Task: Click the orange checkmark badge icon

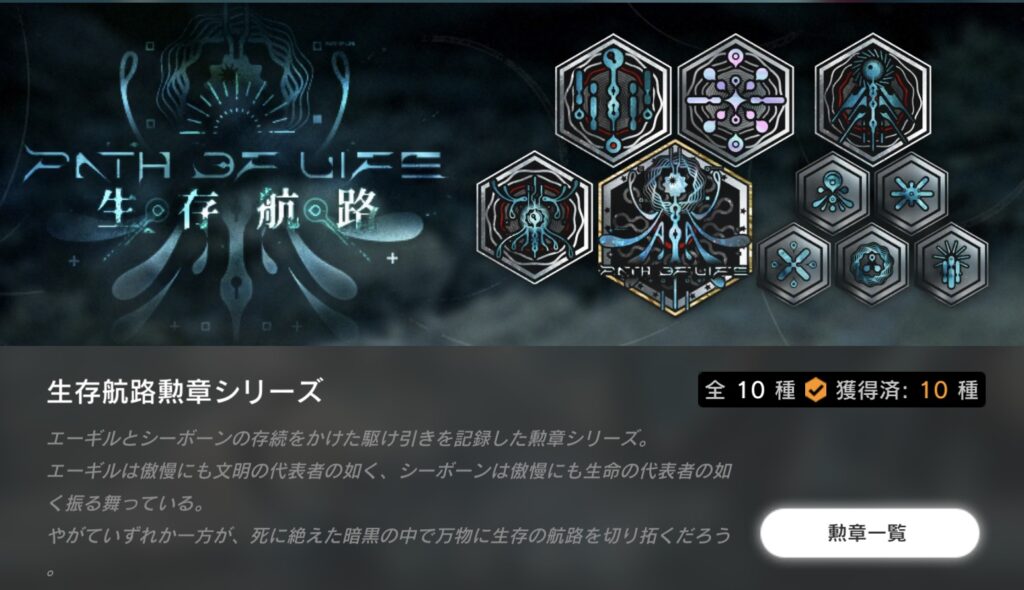Action: pyautogui.click(x=815, y=390)
